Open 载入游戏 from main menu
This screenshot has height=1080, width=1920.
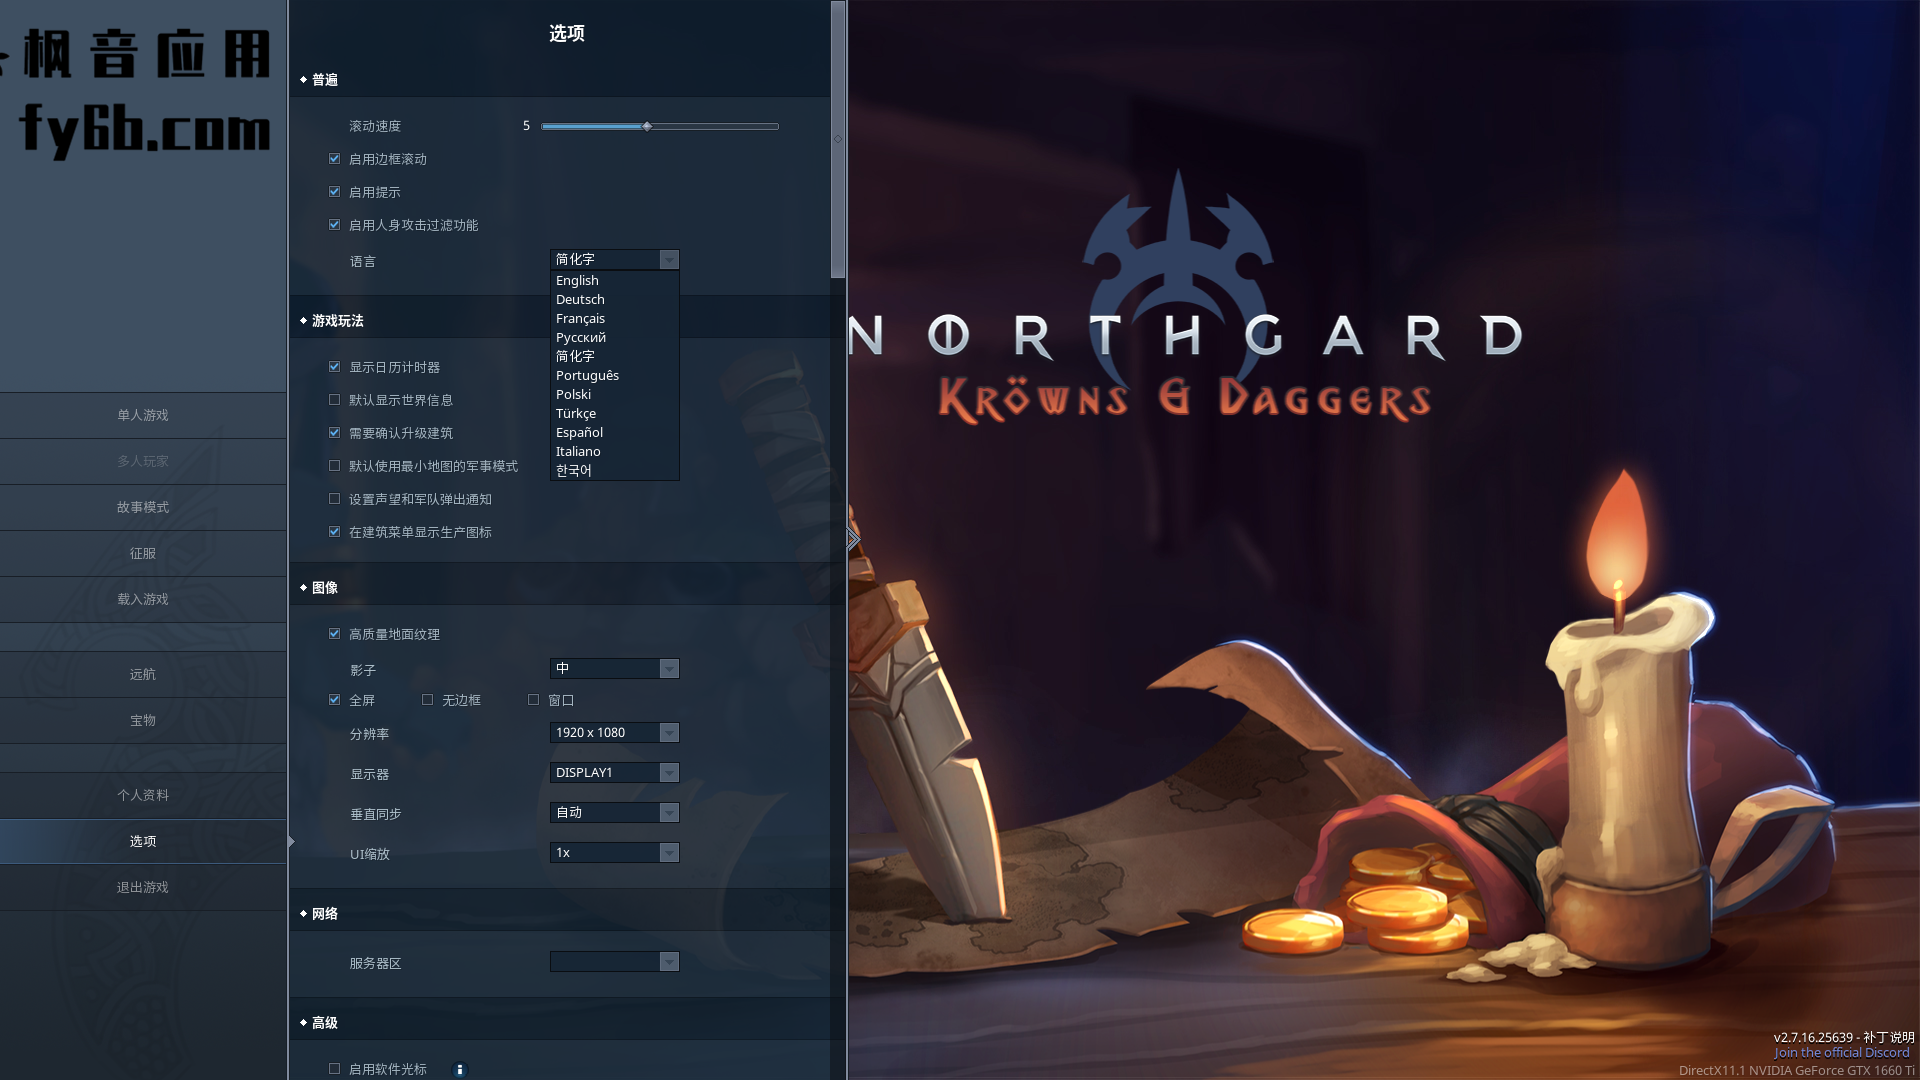[143, 599]
